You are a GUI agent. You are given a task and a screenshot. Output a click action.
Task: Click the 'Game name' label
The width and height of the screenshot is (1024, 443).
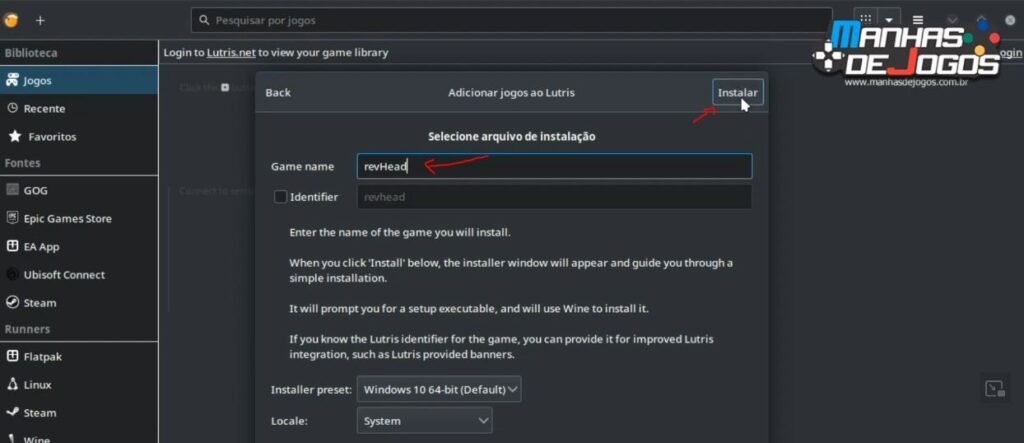[x=302, y=167]
